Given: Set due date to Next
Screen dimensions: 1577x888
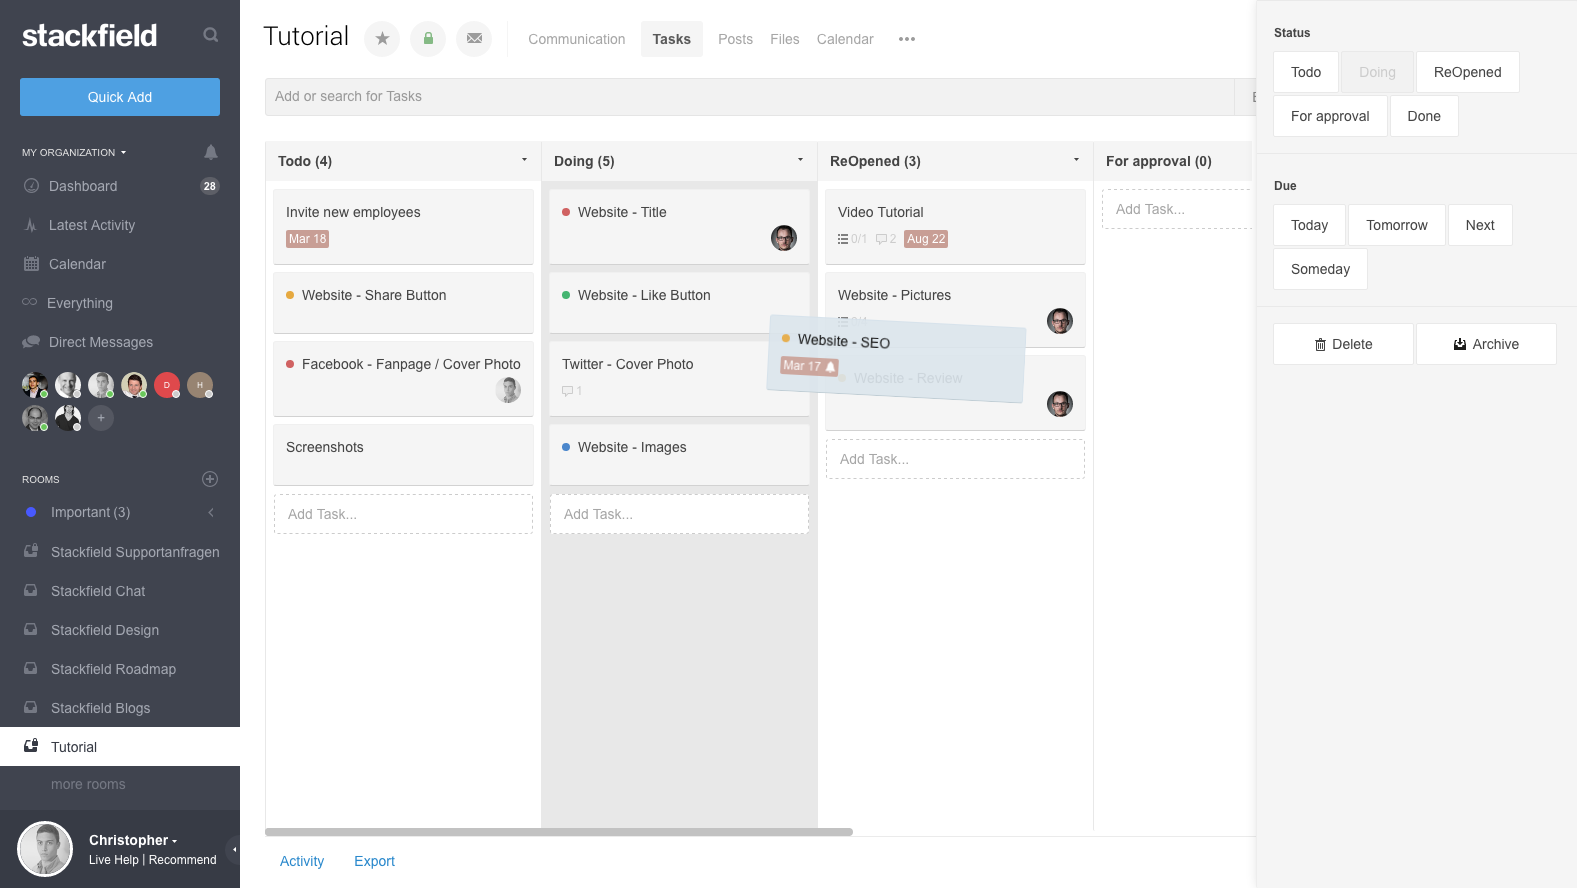Looking at the screenshot, I should click(1480, 225).
